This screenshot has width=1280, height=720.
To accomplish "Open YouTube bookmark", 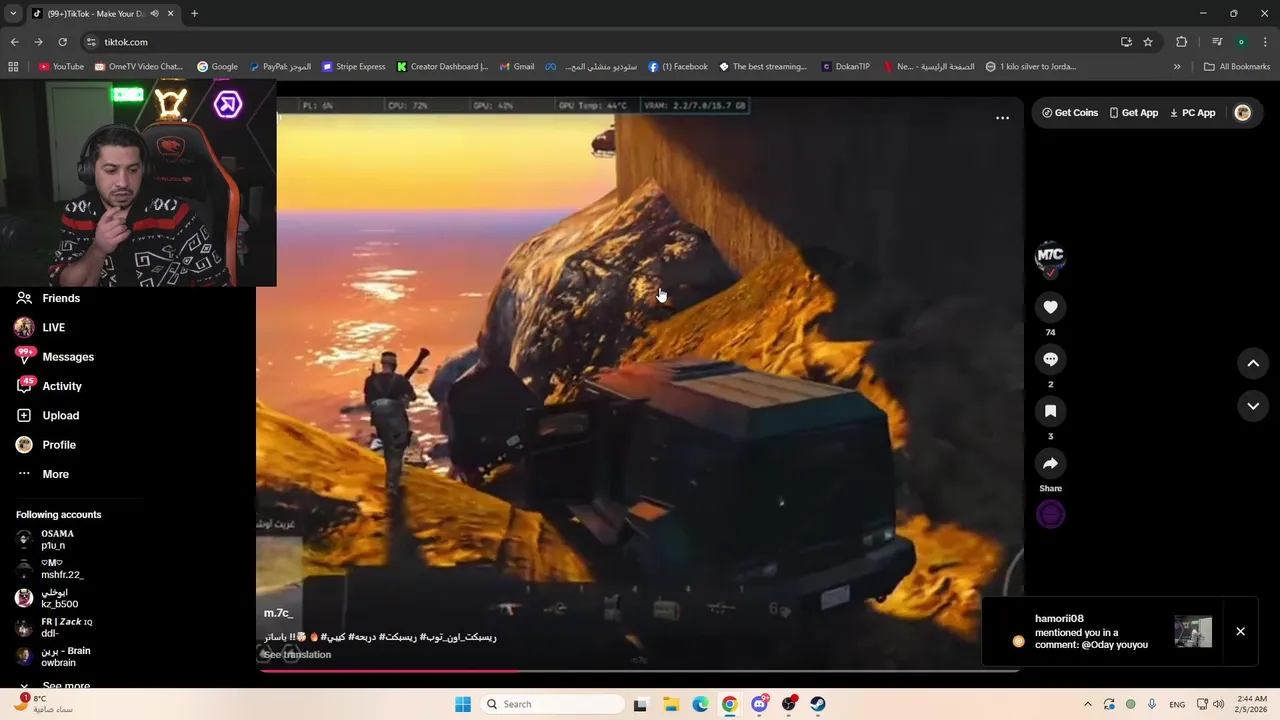I will coord(61,67).
